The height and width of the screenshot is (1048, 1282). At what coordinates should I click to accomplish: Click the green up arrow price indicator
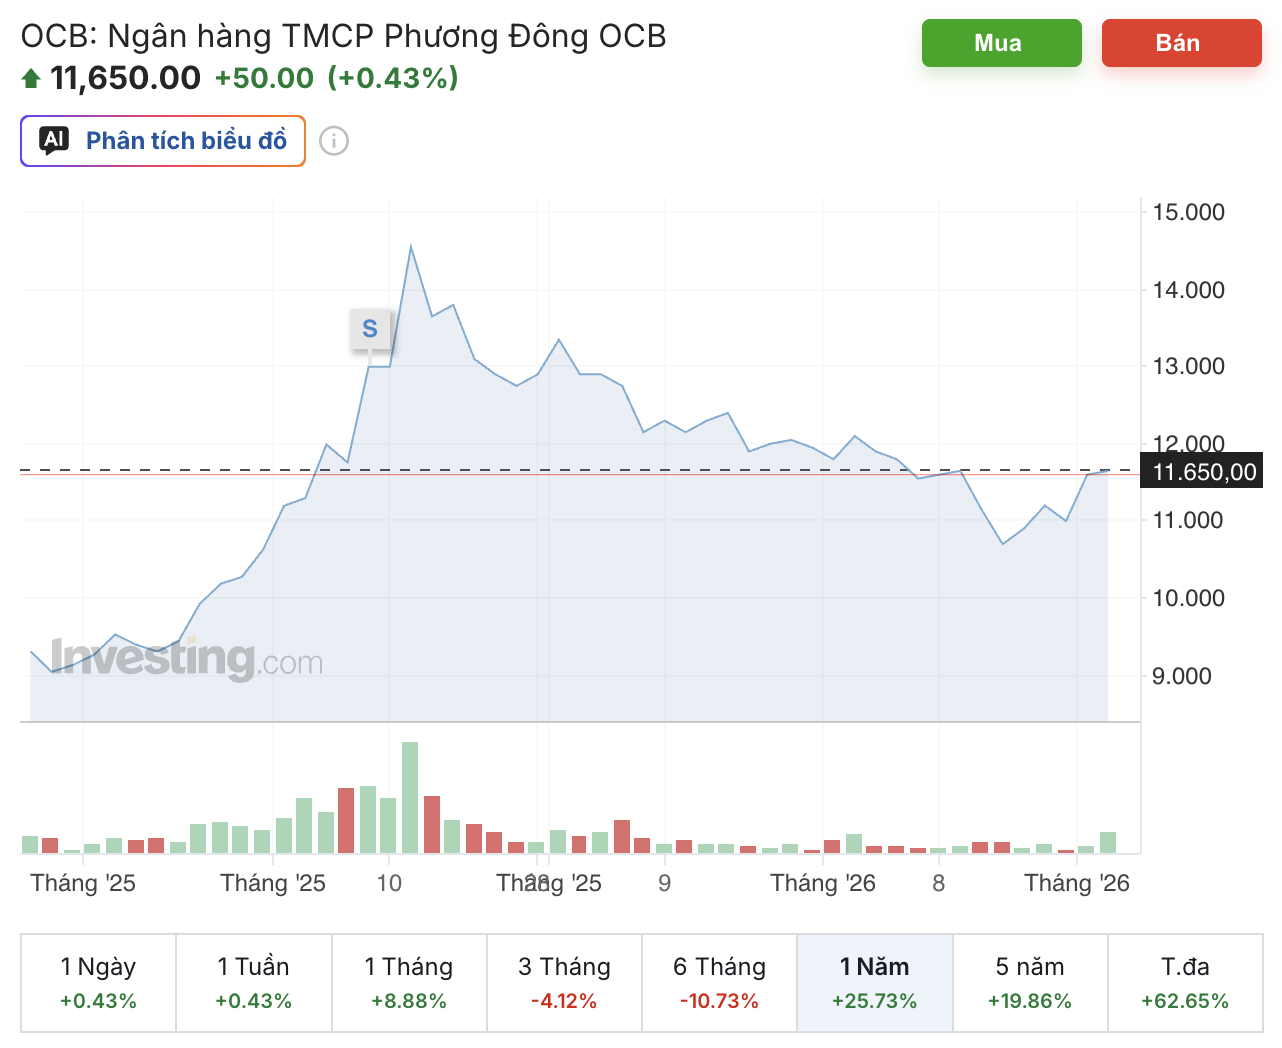(31, 78)
